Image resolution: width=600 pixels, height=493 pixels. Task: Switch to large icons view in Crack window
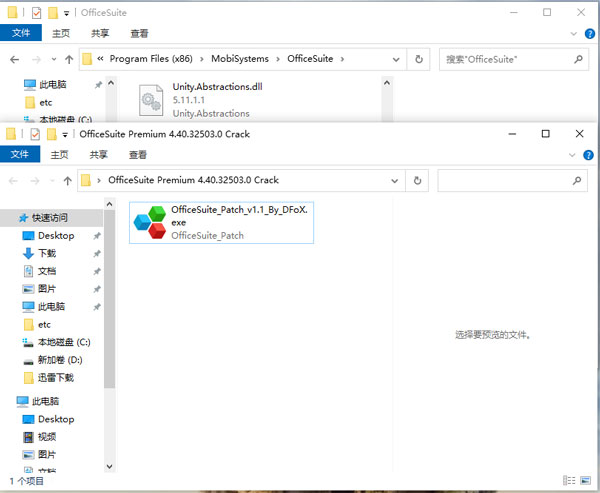tap(585, 480)
